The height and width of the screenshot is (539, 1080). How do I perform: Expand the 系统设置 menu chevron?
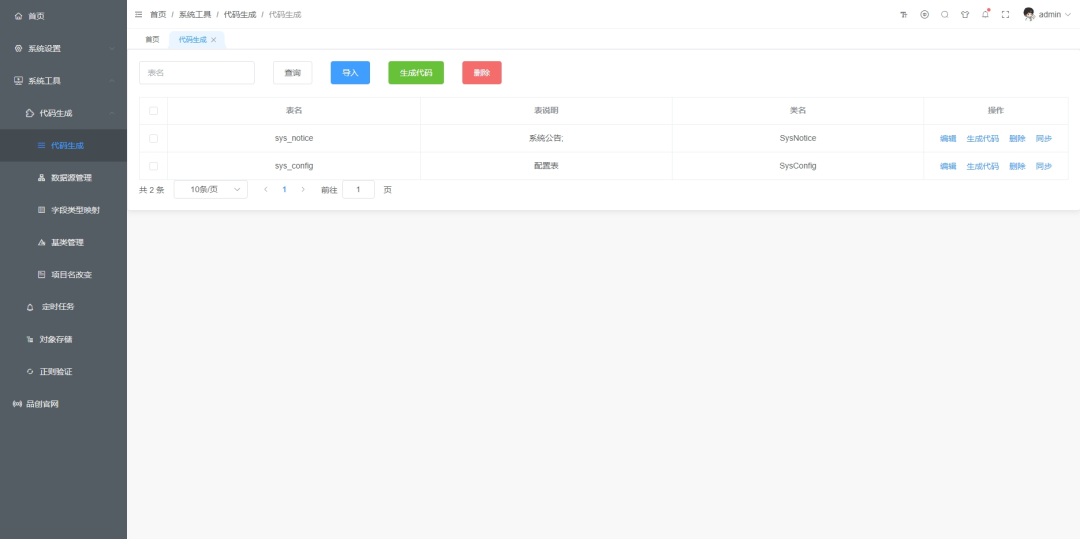click(112, 48)
